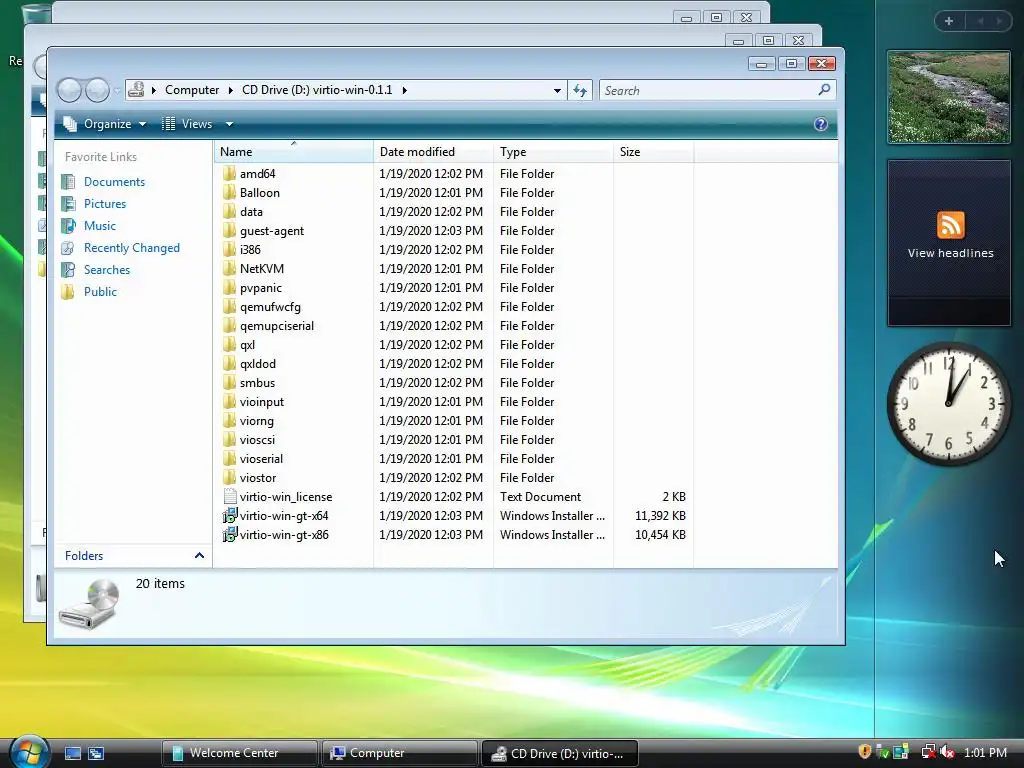1024x768 pixels.
Task: Click the Music icon in Favorite Links
Action: (68, 225)
